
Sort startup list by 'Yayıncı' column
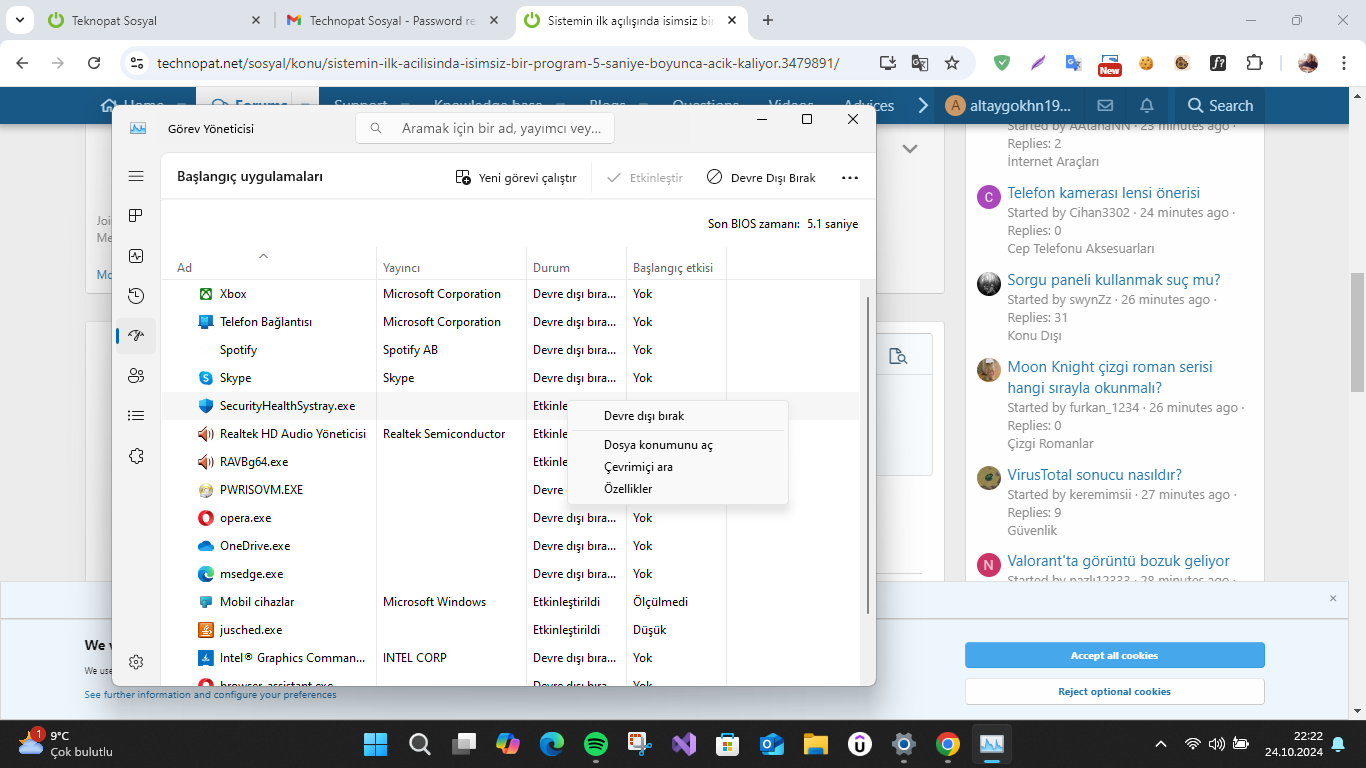[452, 263]
